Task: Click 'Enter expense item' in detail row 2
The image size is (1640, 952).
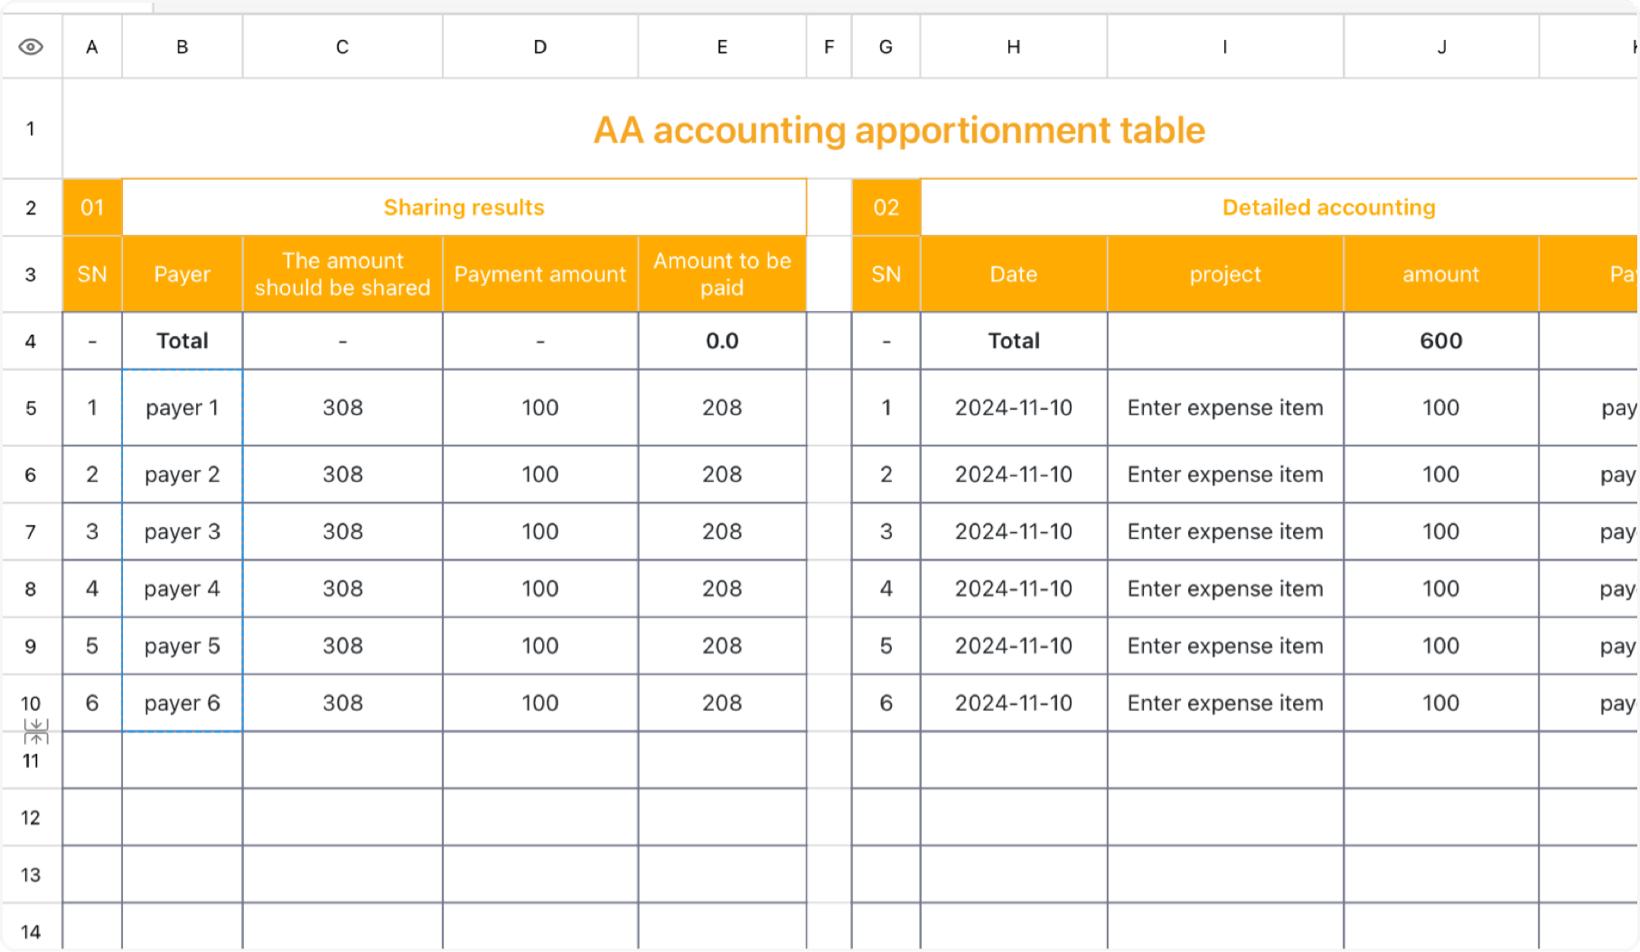Action: click(x=1225, y=475)
